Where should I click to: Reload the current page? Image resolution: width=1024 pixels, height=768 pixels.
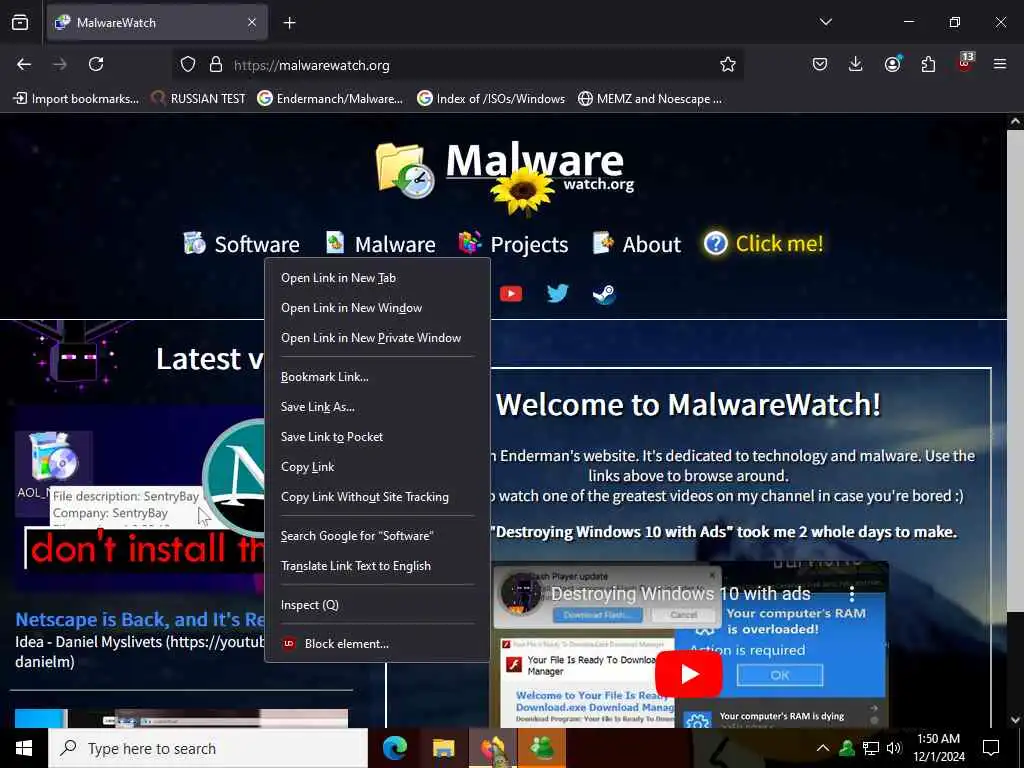(x=96, y=64)
